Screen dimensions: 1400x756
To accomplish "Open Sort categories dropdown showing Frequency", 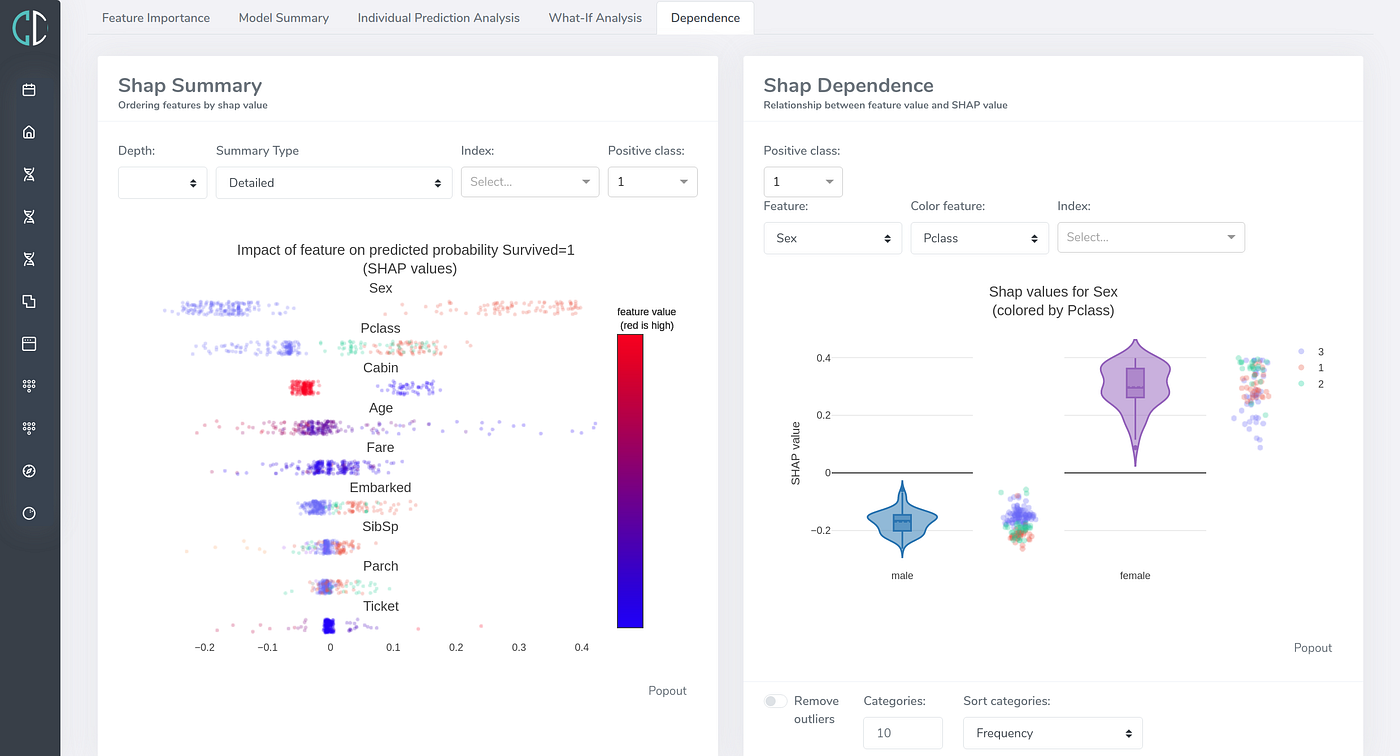I will 1053,733.
